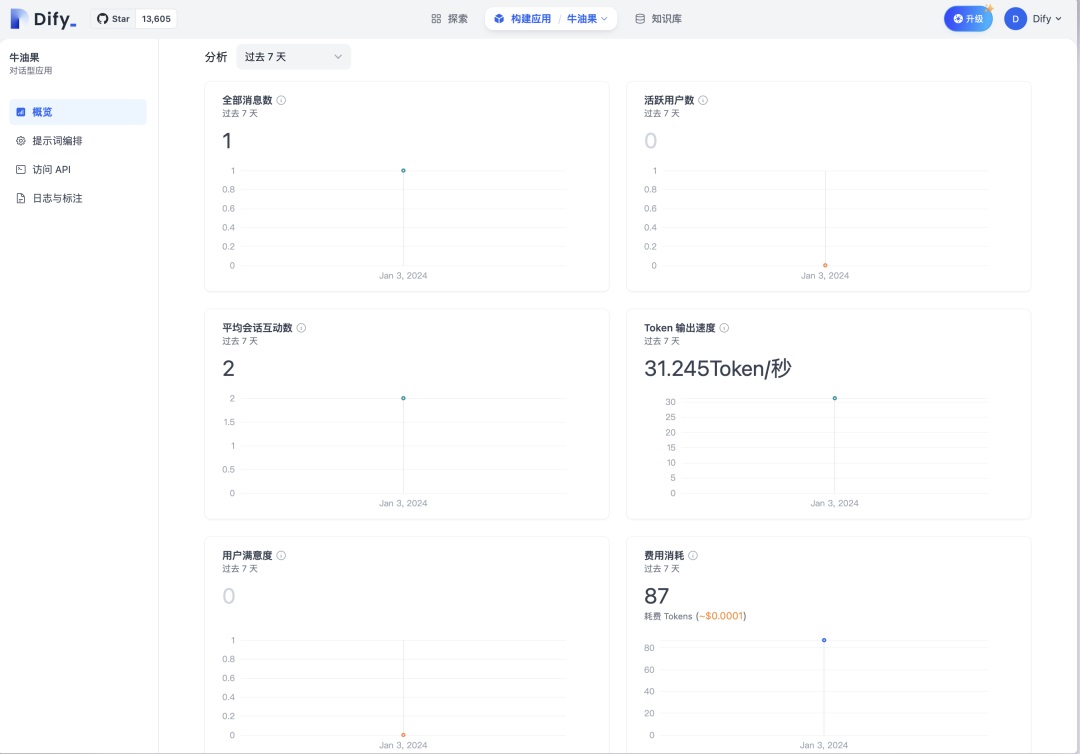Click the 知识库 icon in the header
The image size is (1080, 754).
[x=638, y=18]
